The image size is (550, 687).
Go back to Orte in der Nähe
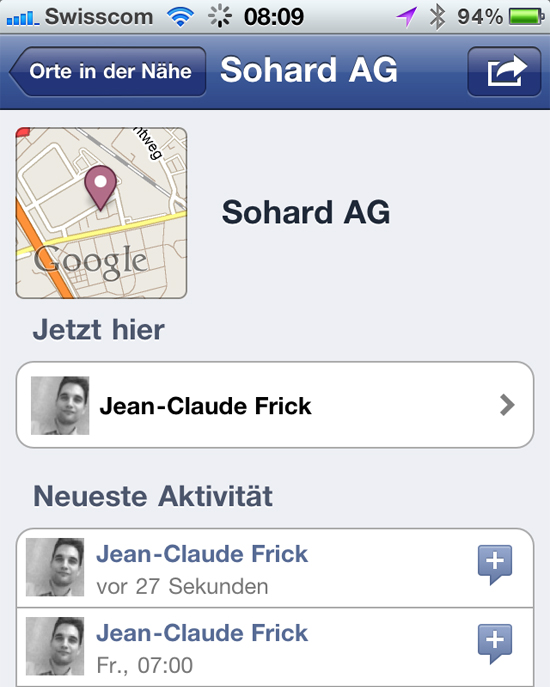(x=108, y=71)
